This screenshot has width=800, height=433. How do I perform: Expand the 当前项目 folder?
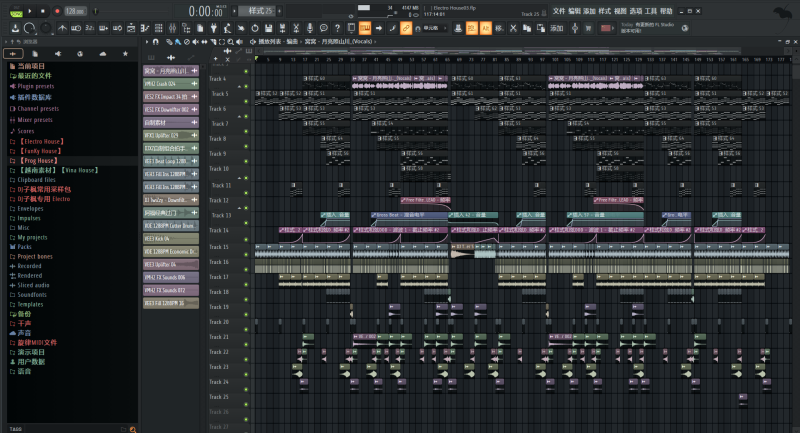[31, 66]
